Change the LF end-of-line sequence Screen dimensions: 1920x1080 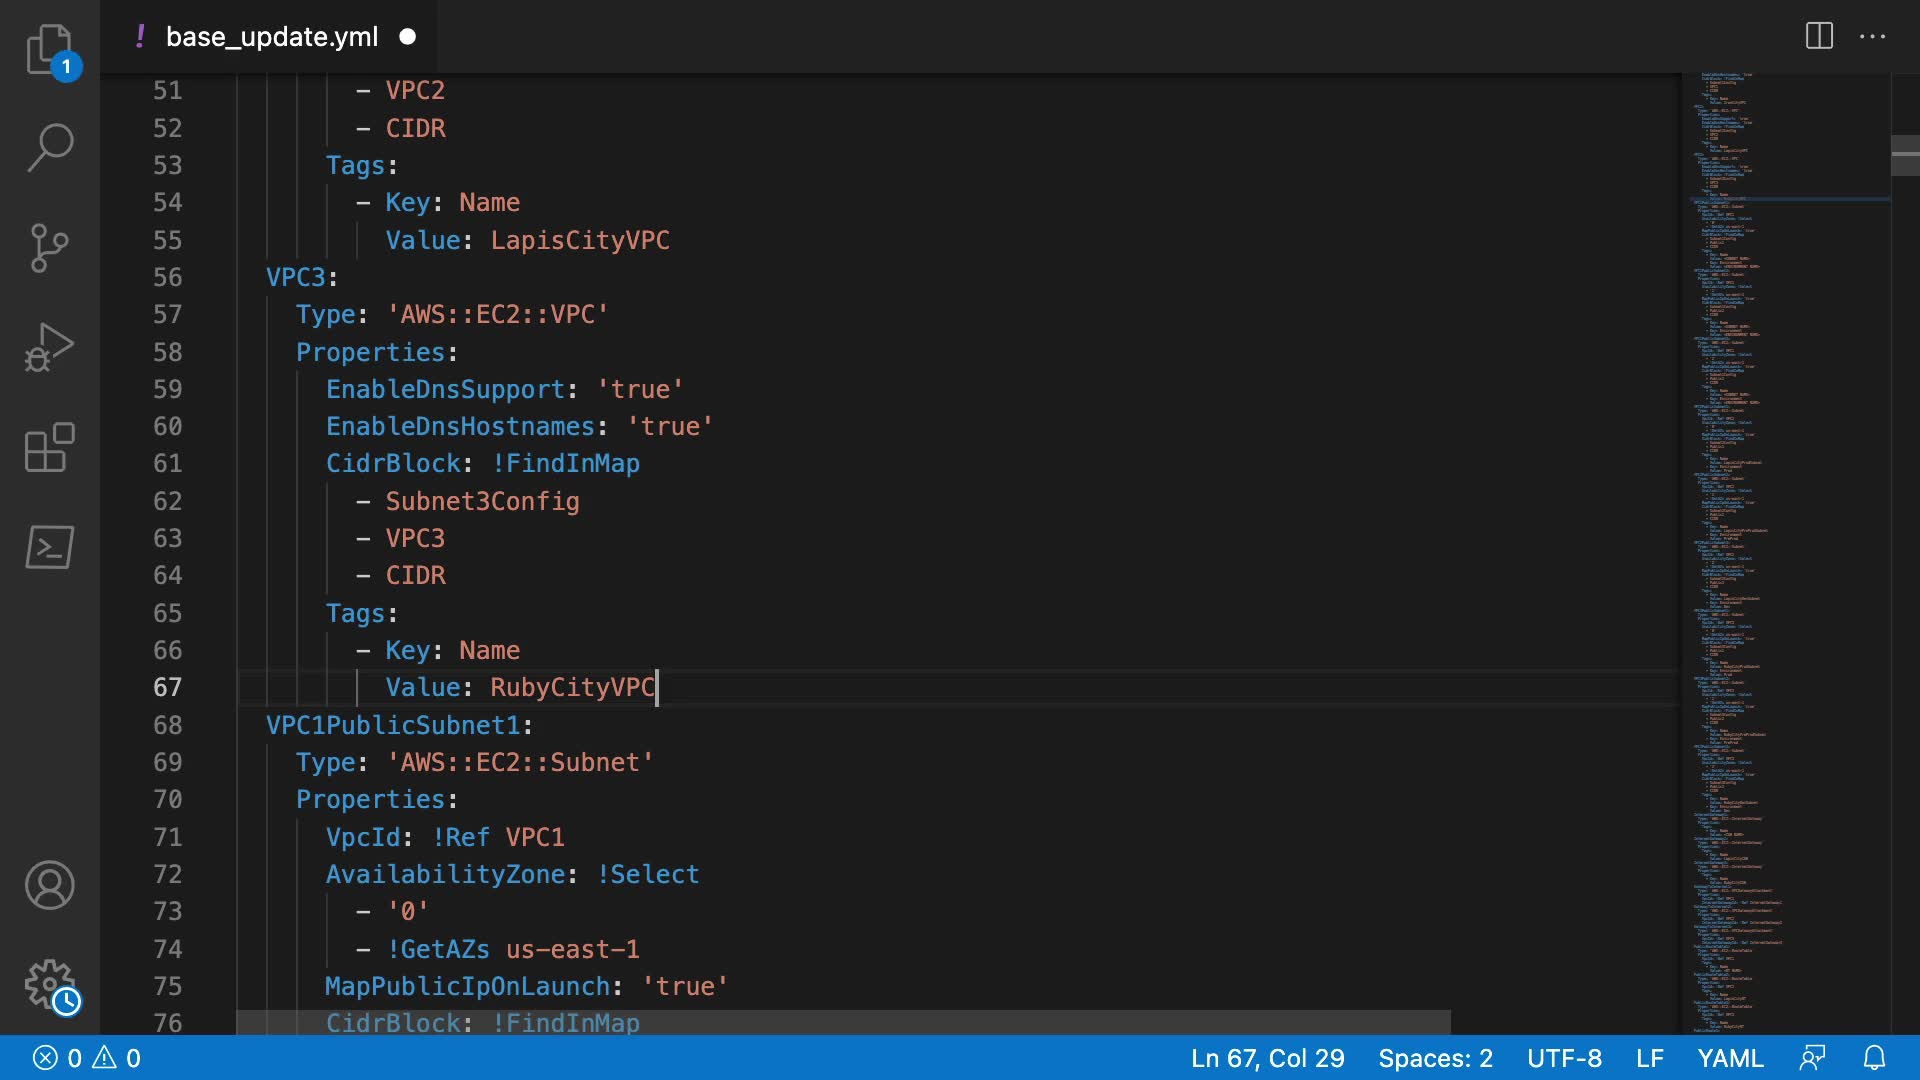[1649, 1058]
